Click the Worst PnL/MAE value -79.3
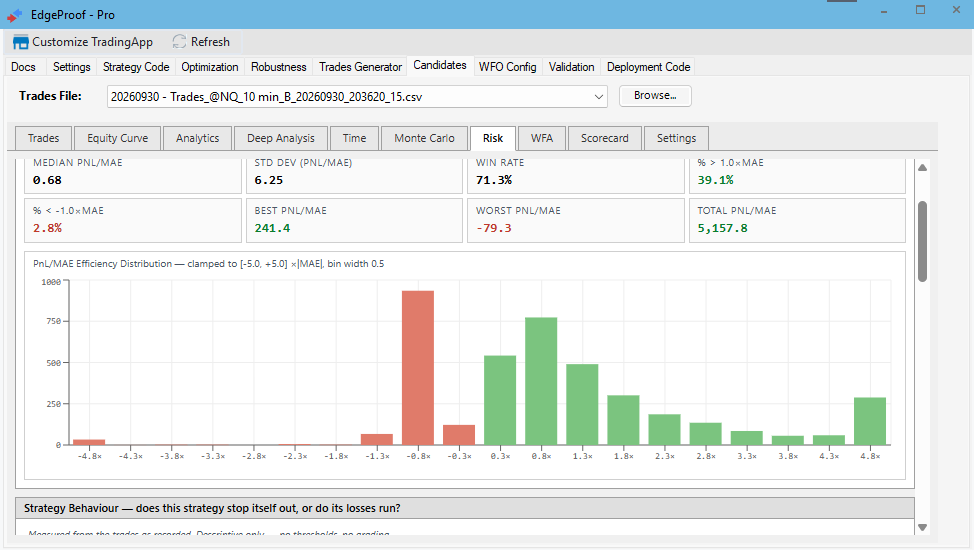This screenshot has width=974, height=550. pos(494,228)
